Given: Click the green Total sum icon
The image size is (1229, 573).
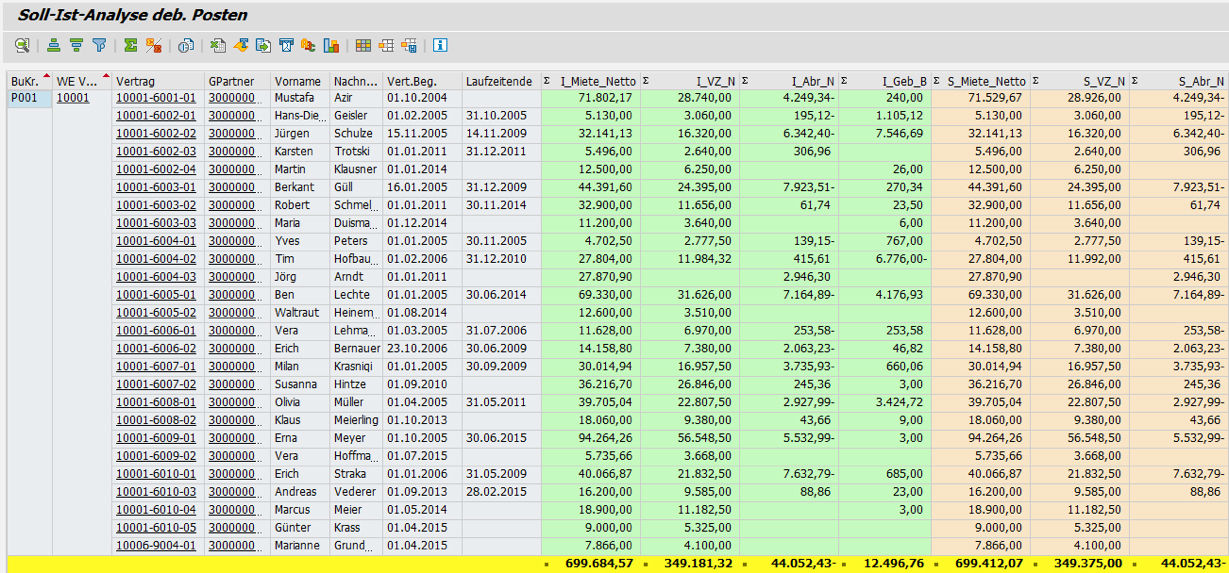Looking at the screenshot, I should tap(131, 45).
